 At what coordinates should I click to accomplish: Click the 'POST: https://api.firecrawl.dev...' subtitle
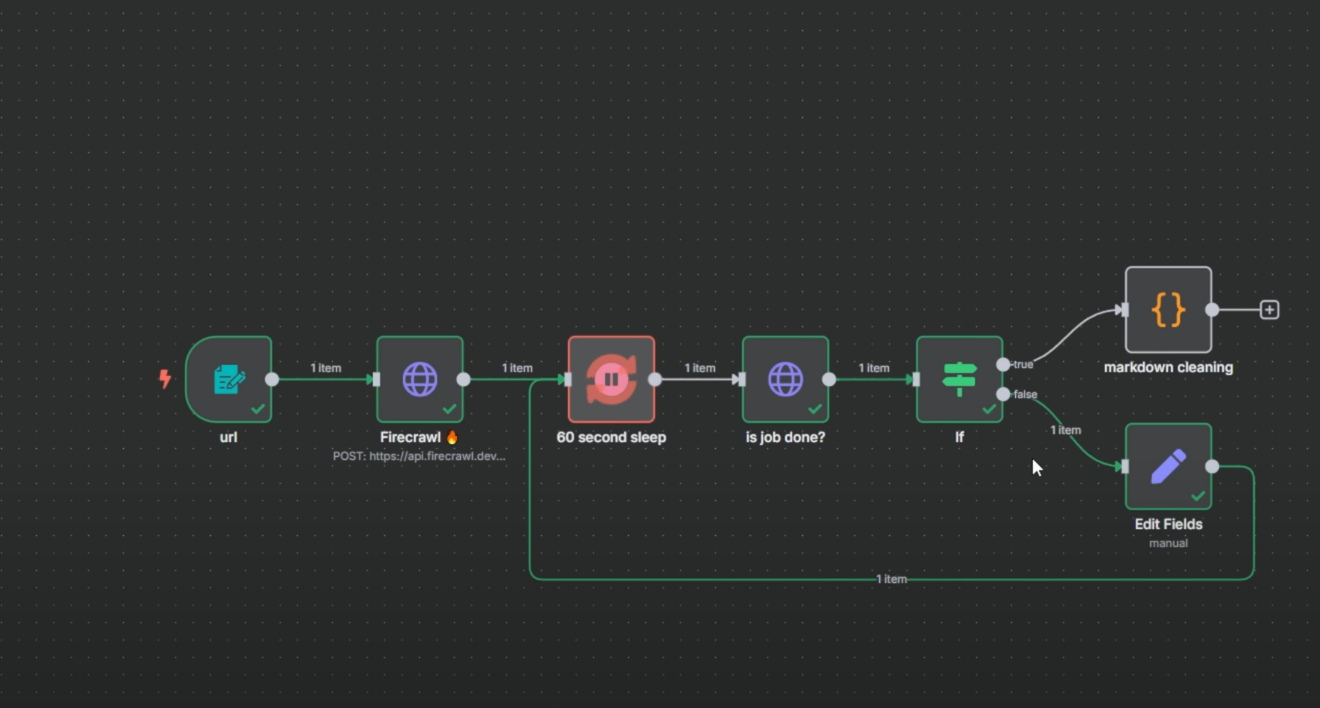(420, 456)
